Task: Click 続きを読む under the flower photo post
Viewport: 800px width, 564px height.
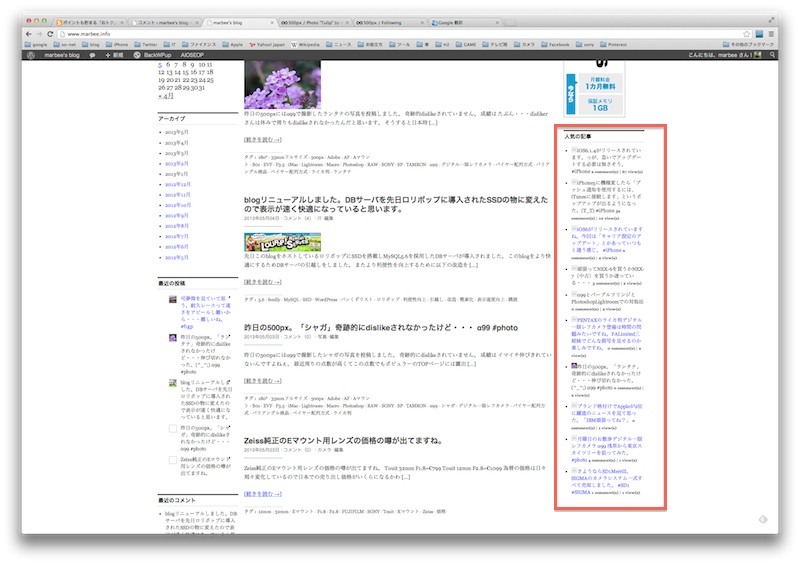Action: 263,139
